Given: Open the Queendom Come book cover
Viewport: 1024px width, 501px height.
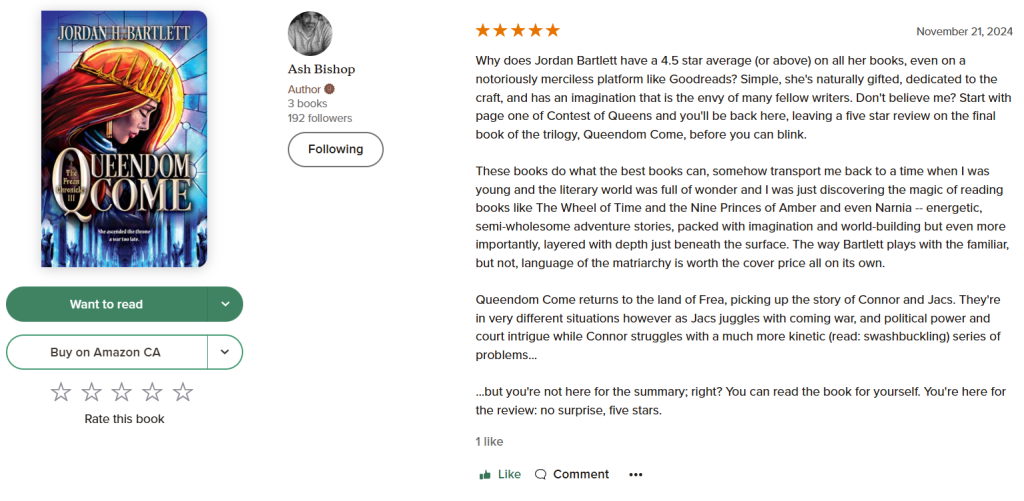Looking at the screenshot, I should coord(124,139).
